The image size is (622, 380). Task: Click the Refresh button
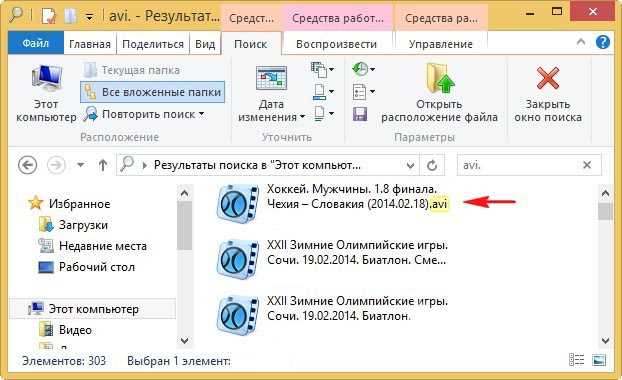[432, 165]
